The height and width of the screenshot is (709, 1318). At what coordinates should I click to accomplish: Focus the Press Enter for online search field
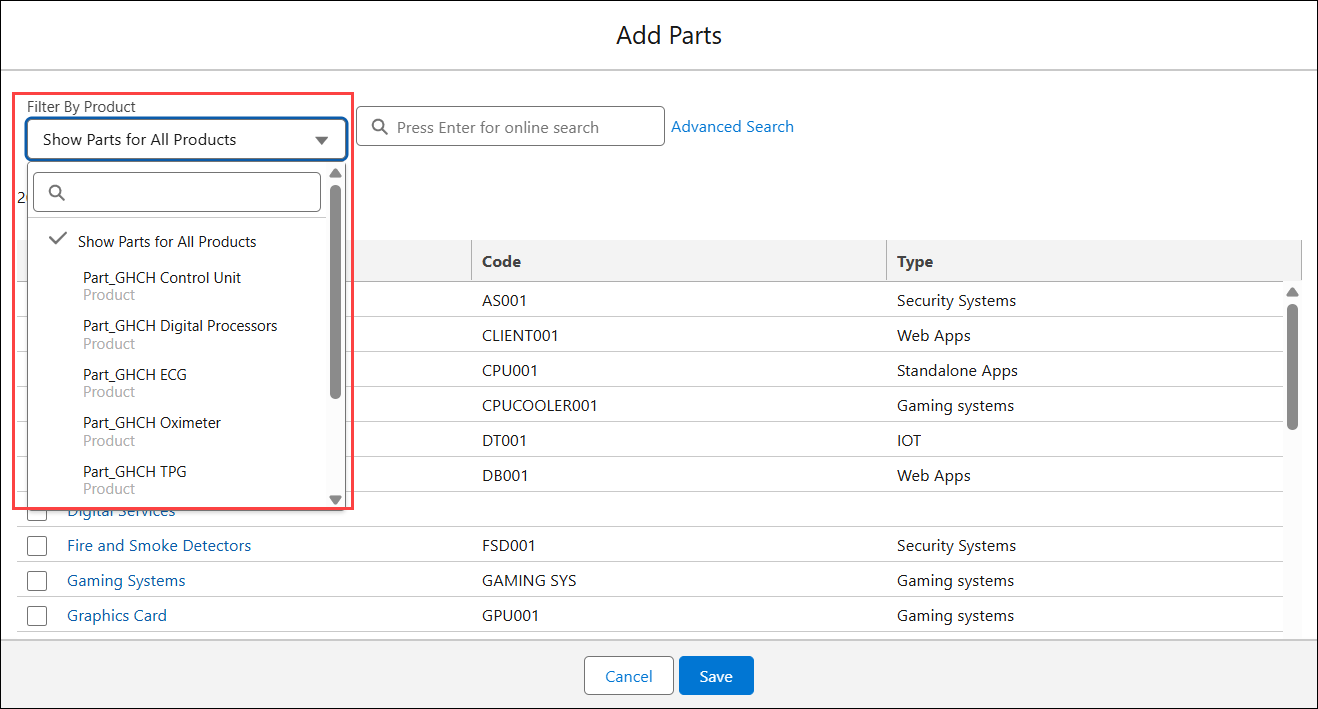(x=510, y=126)
